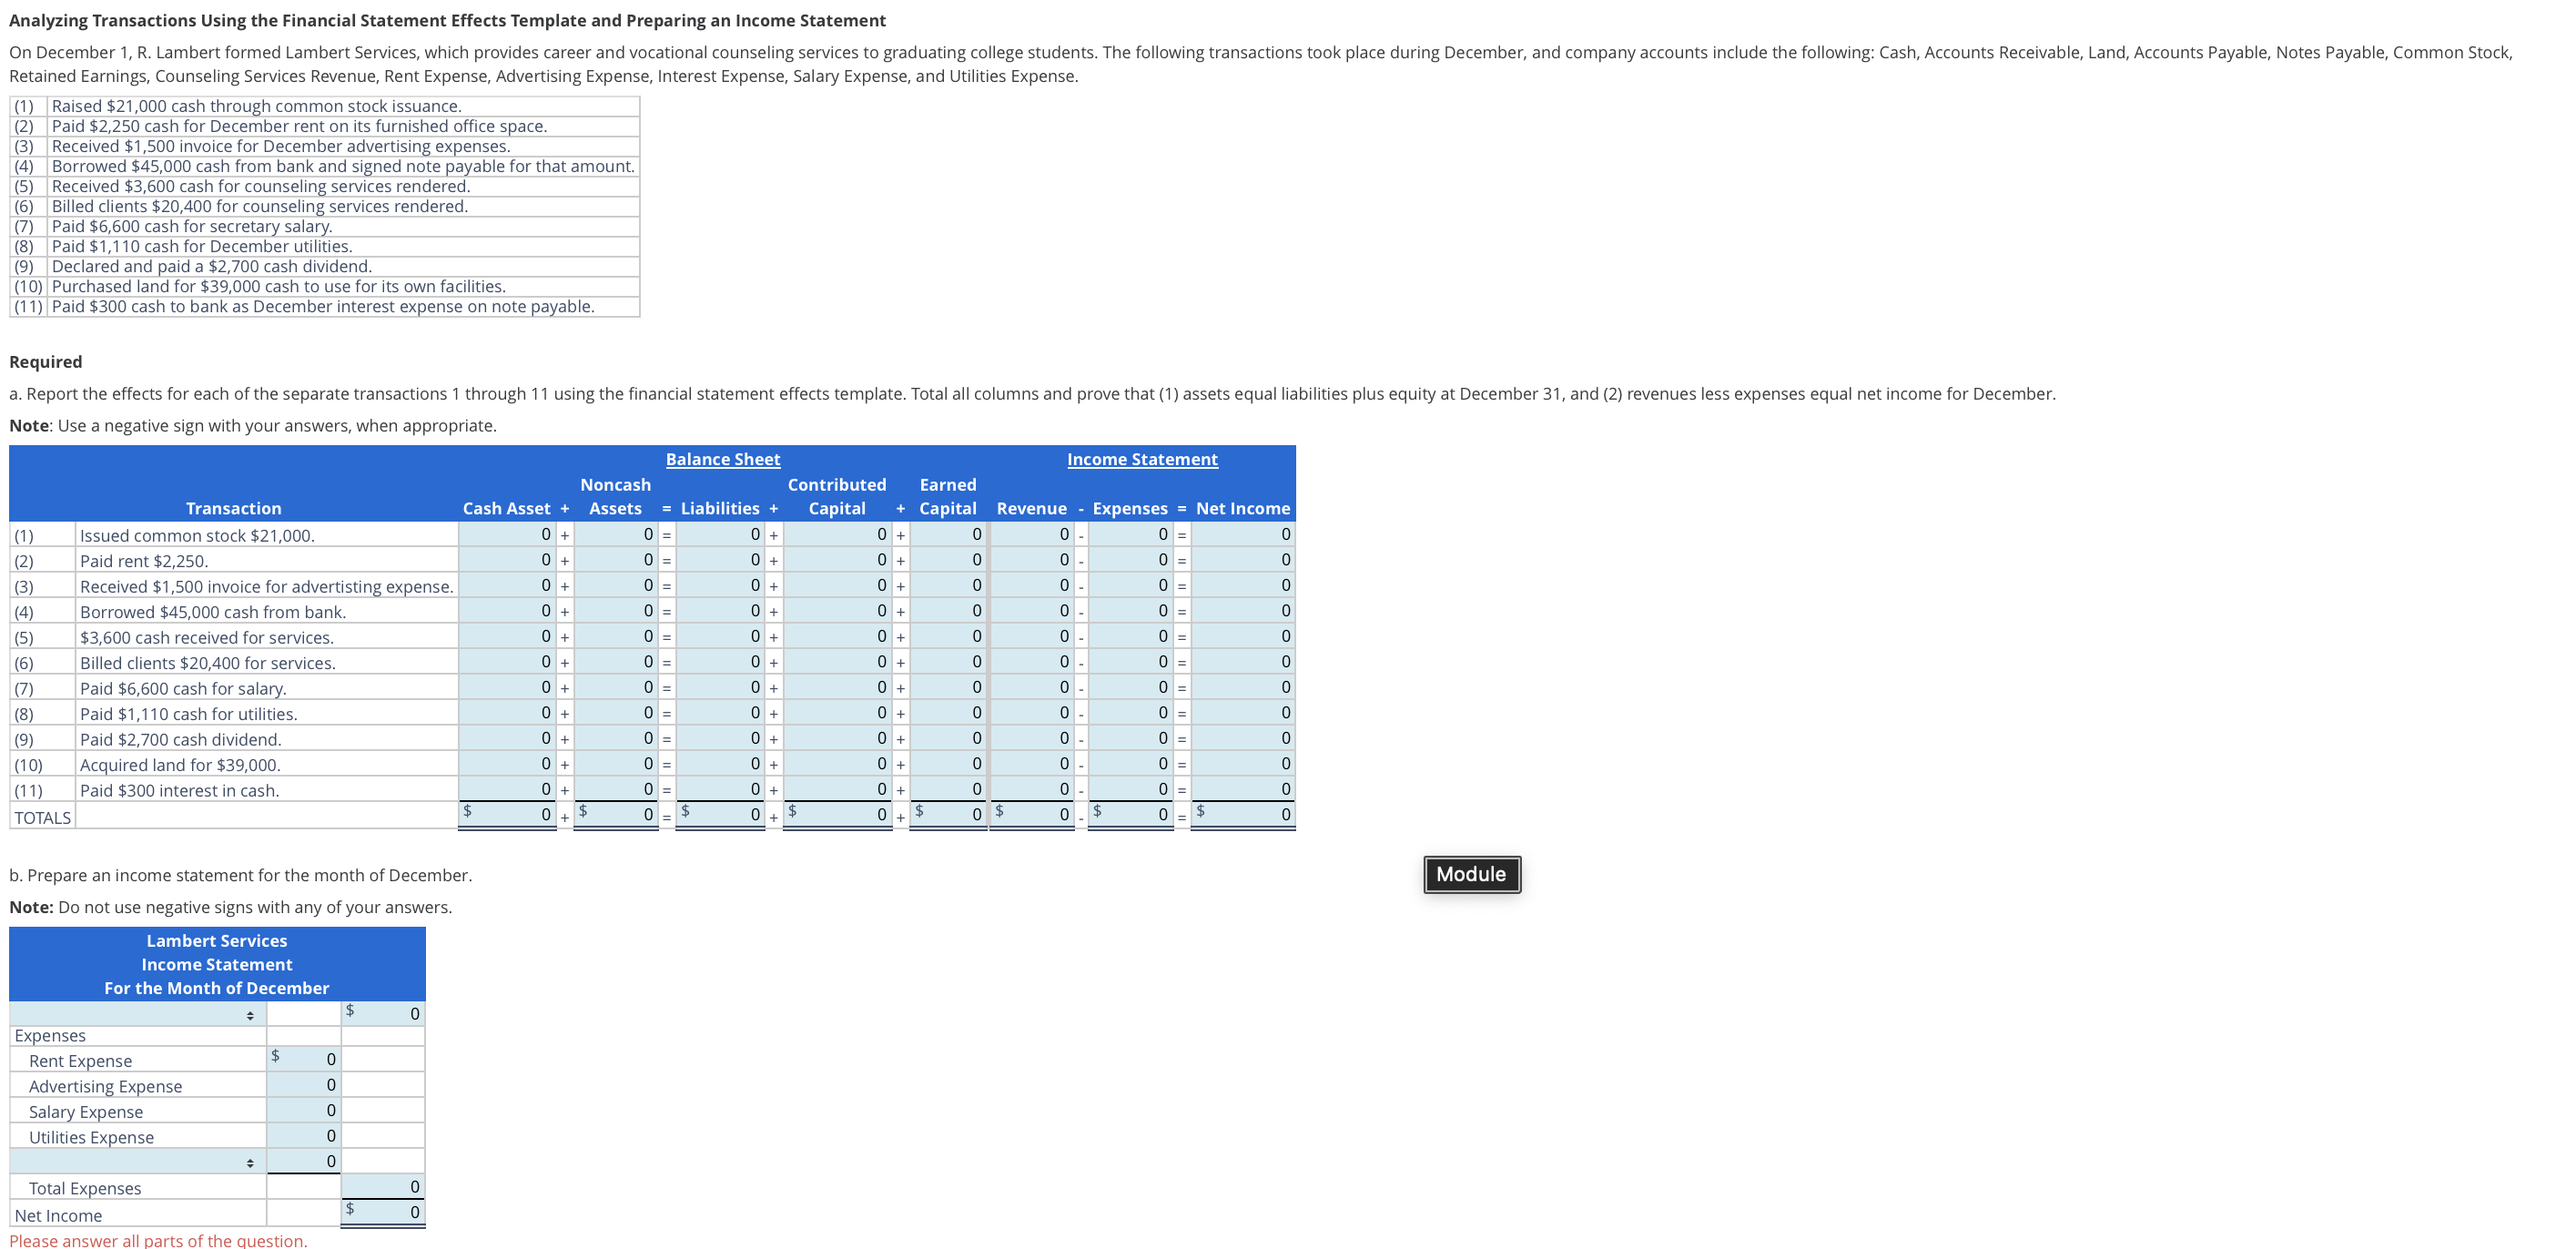Click the Total Expenses amount field

[385, 1187]
